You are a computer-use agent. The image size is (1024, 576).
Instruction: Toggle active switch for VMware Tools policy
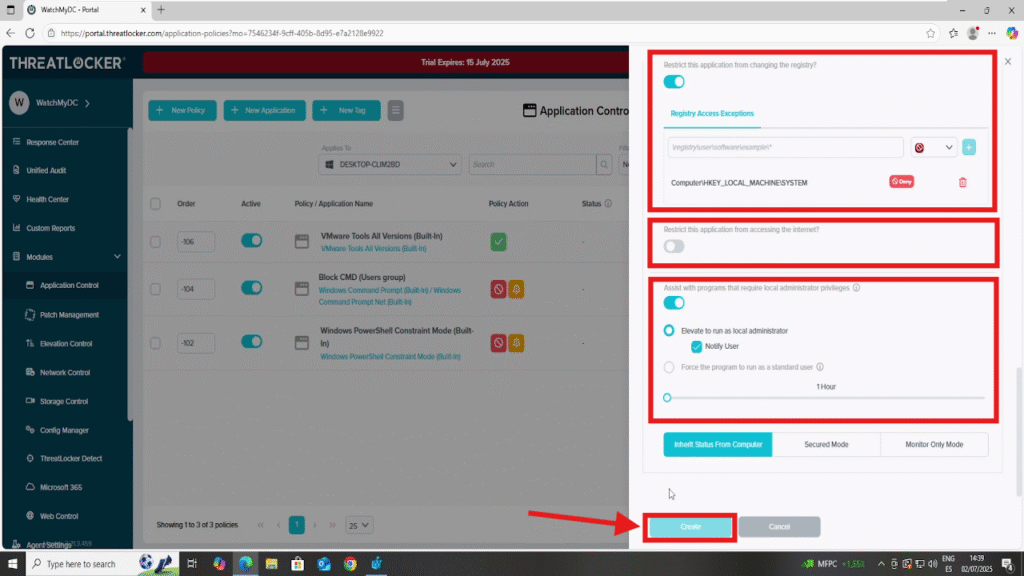coord(251,241)
